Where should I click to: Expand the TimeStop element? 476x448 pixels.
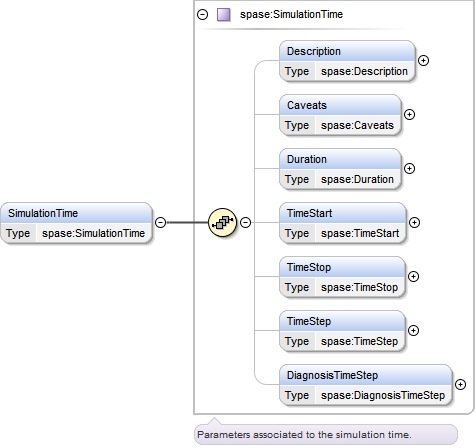[413, 276]
